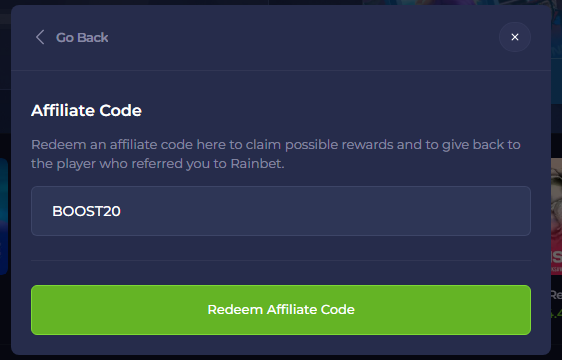
Task: Click the Affiliate Code heading
Action: [x=86, y=110]
